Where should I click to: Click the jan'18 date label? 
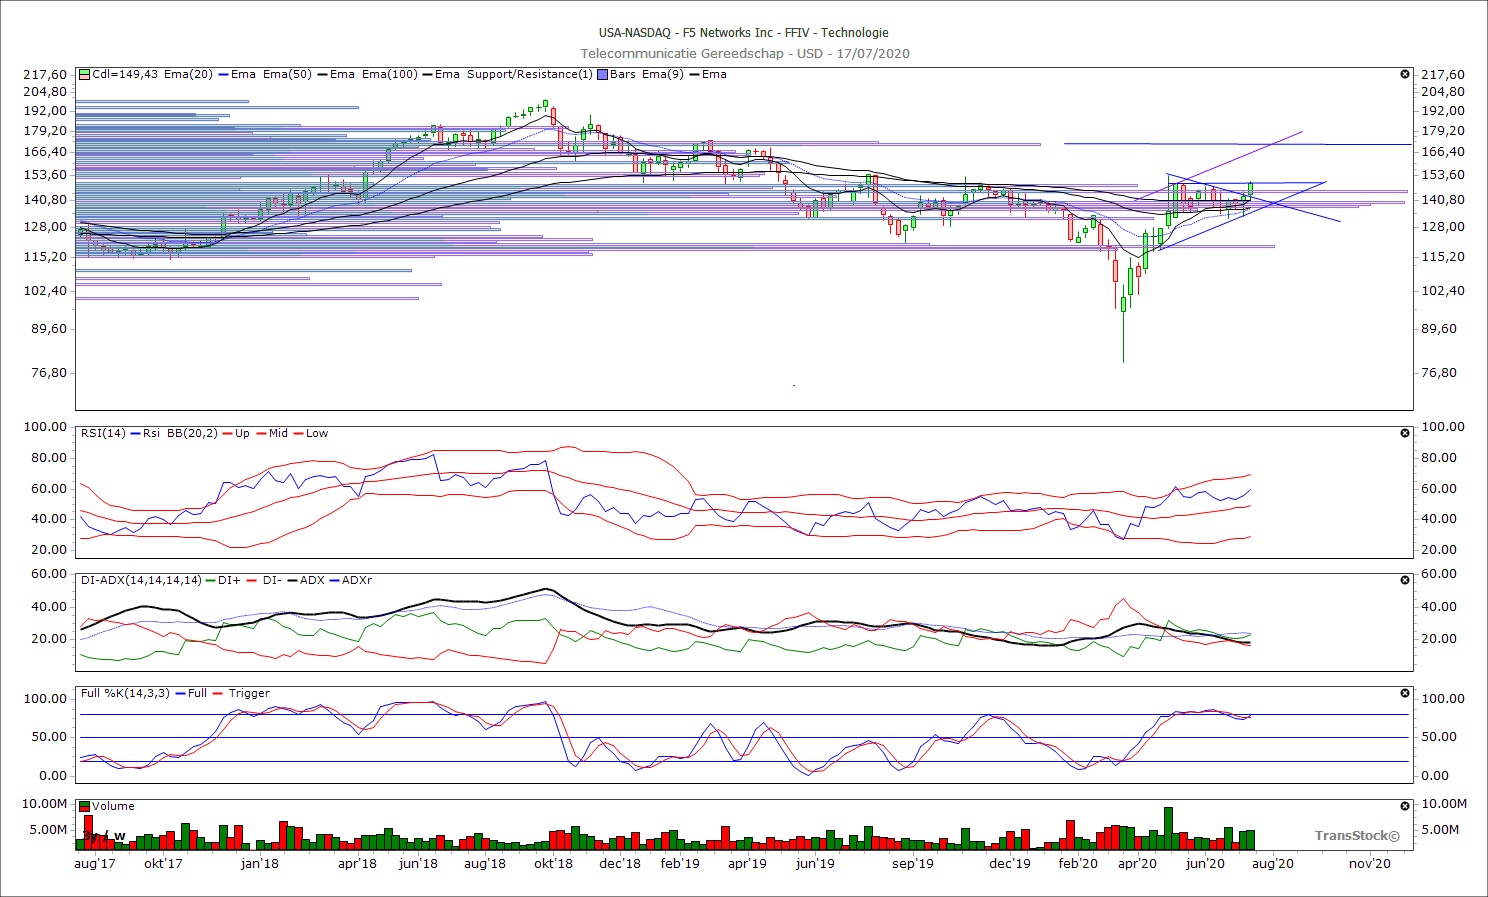pos(260,864)
